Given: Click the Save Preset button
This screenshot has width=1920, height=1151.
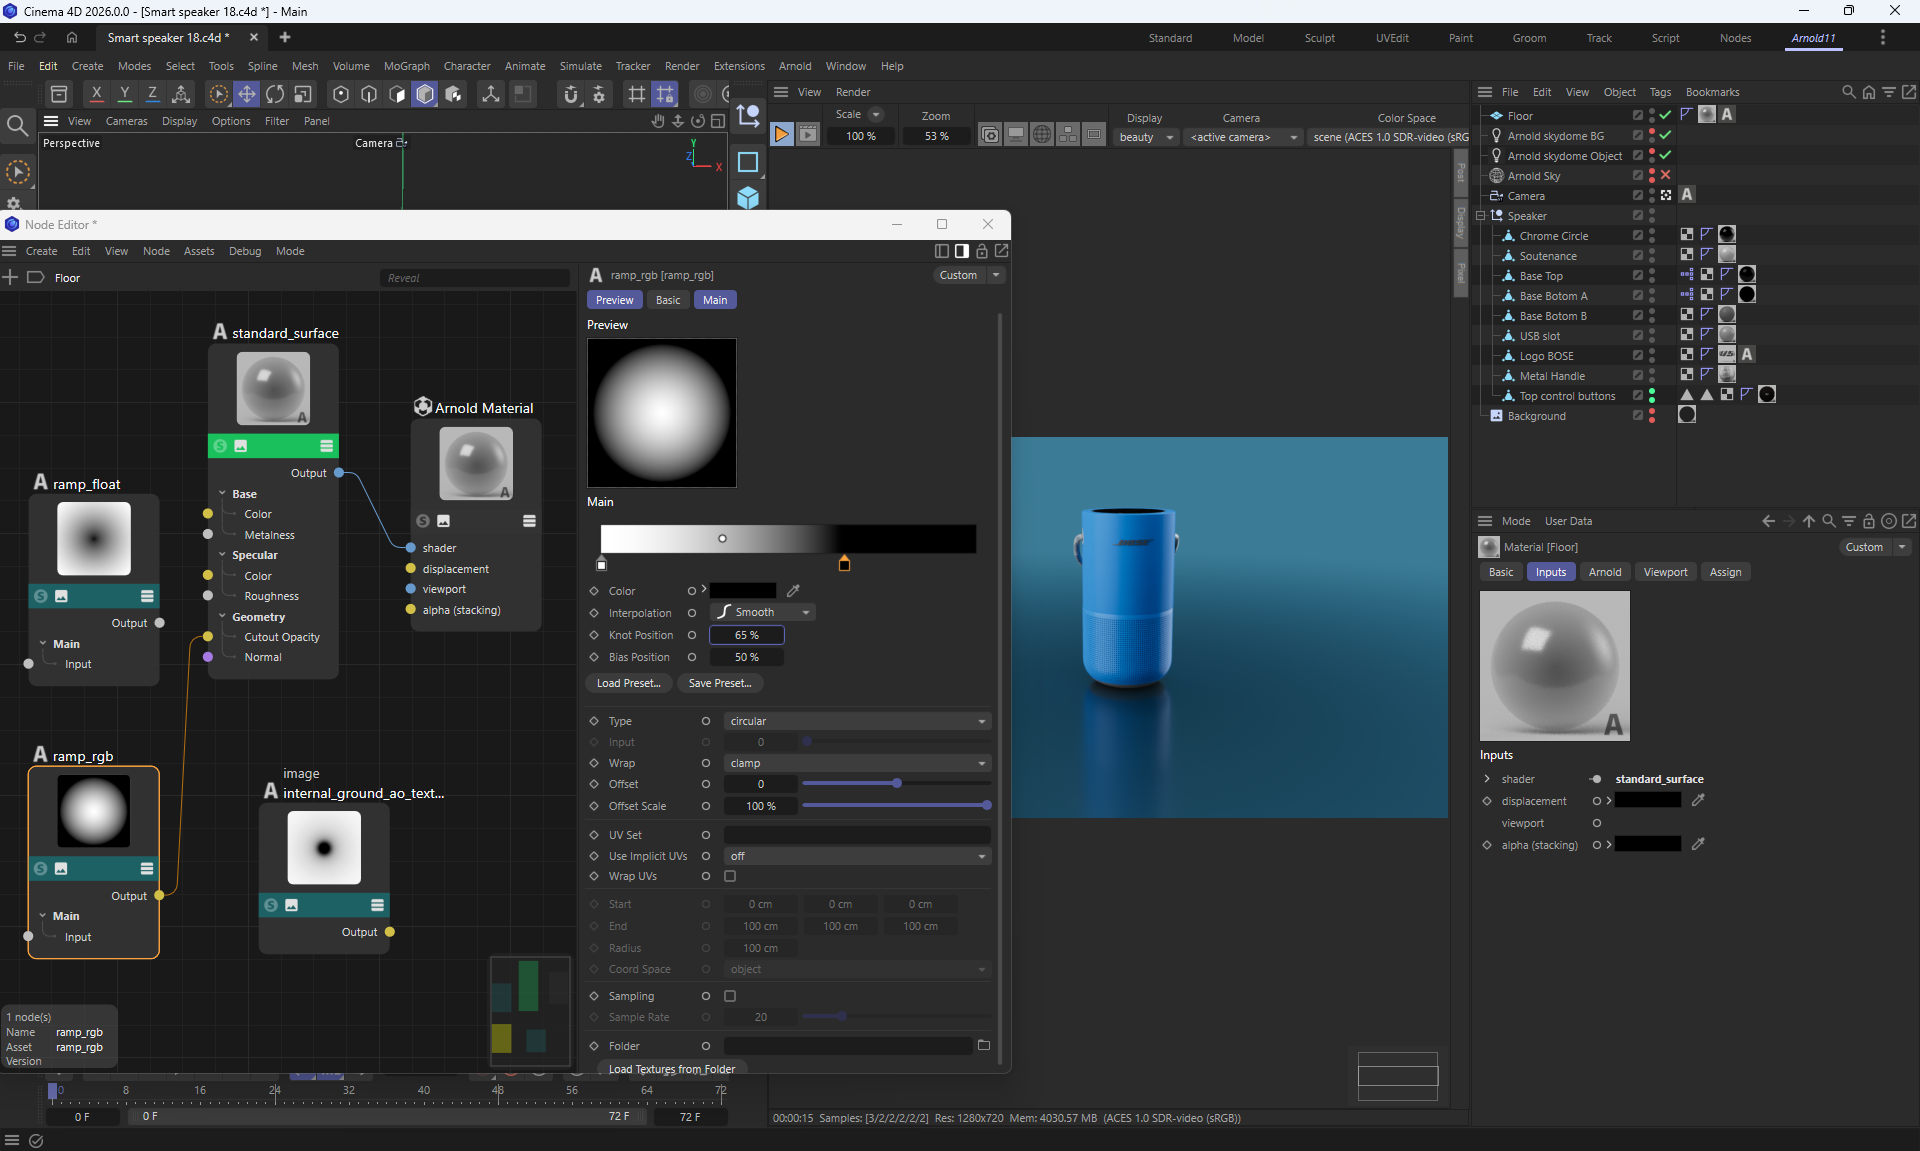Looking at the screenshot, I should click(719, 683).
